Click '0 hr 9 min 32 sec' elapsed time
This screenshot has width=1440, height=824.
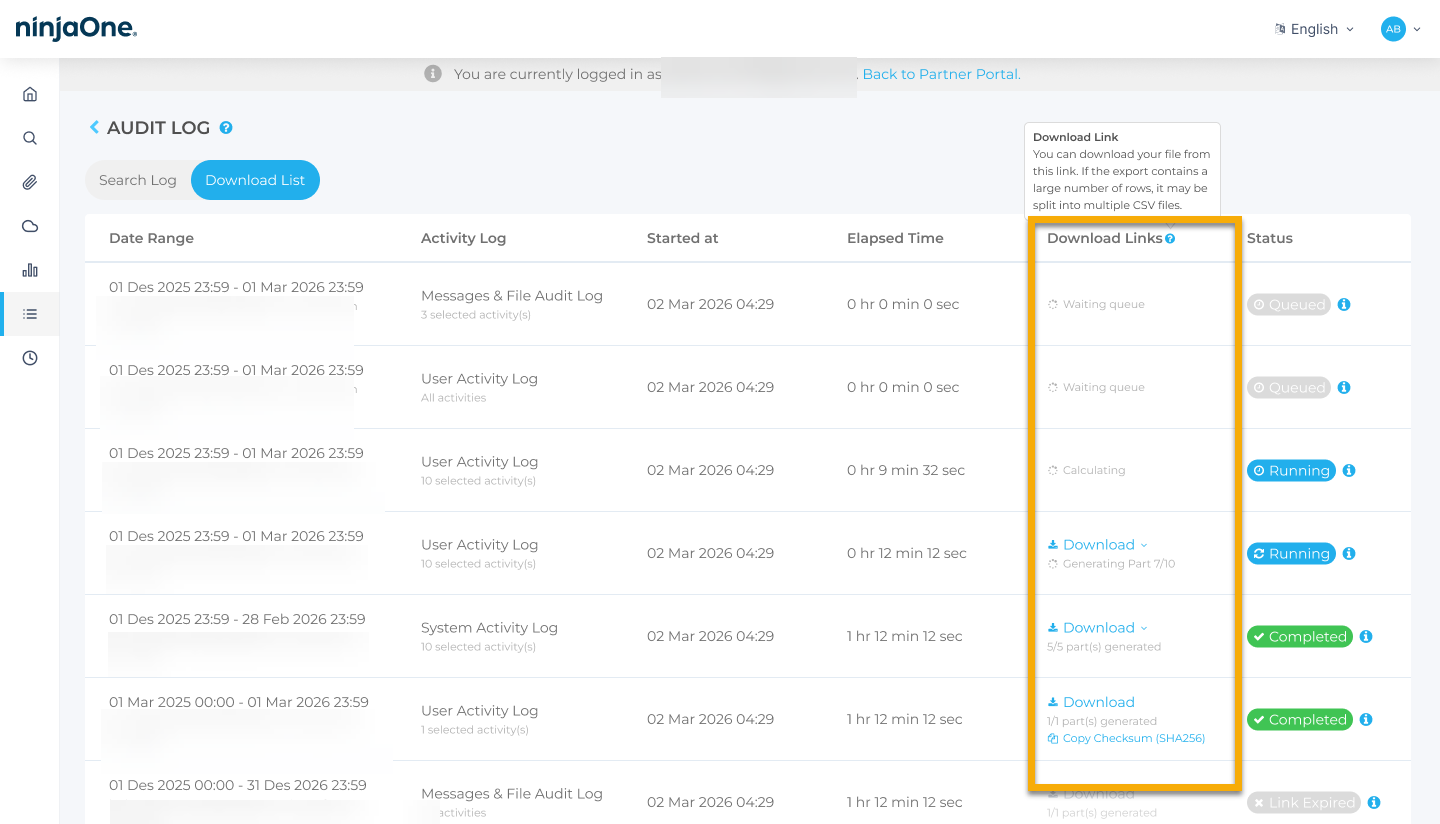[x=906, y=470]
